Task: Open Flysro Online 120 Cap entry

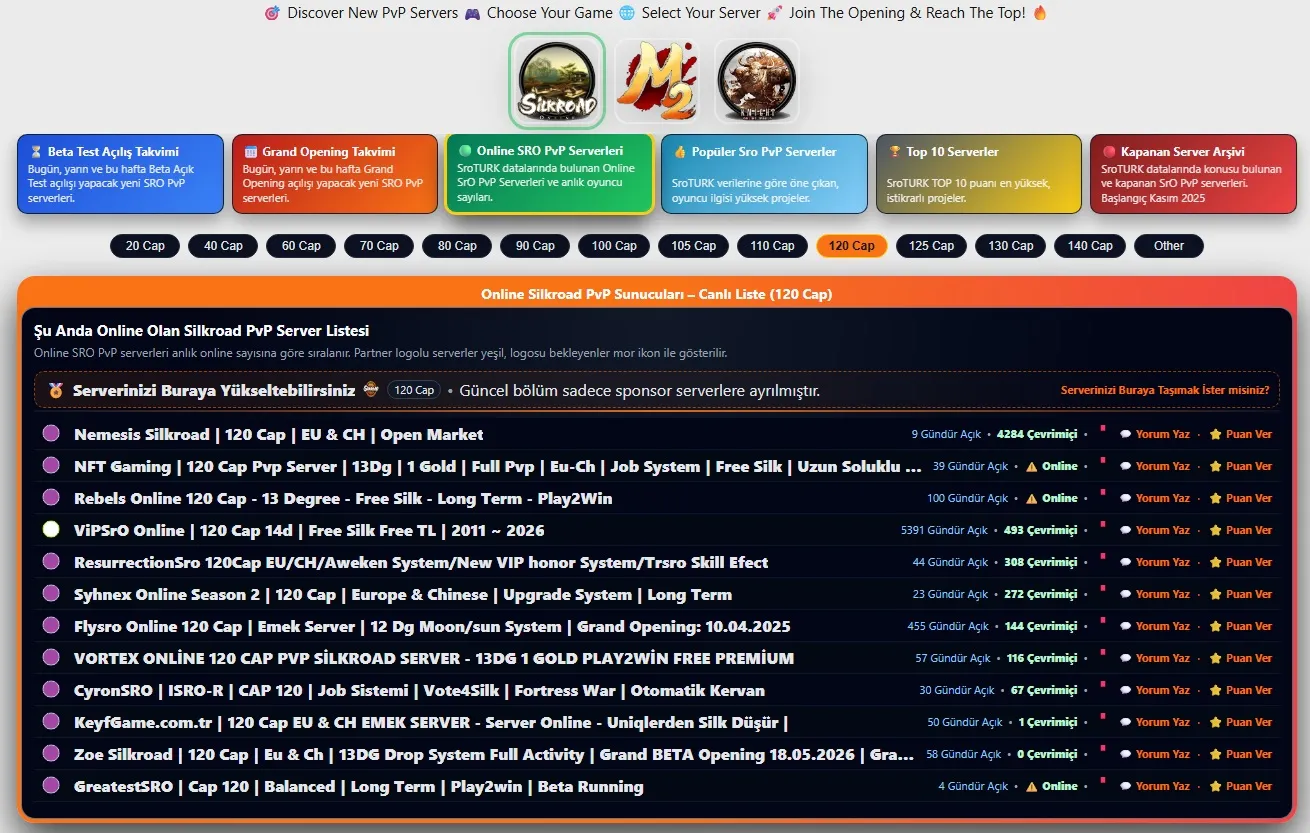Action: (432, 626)
